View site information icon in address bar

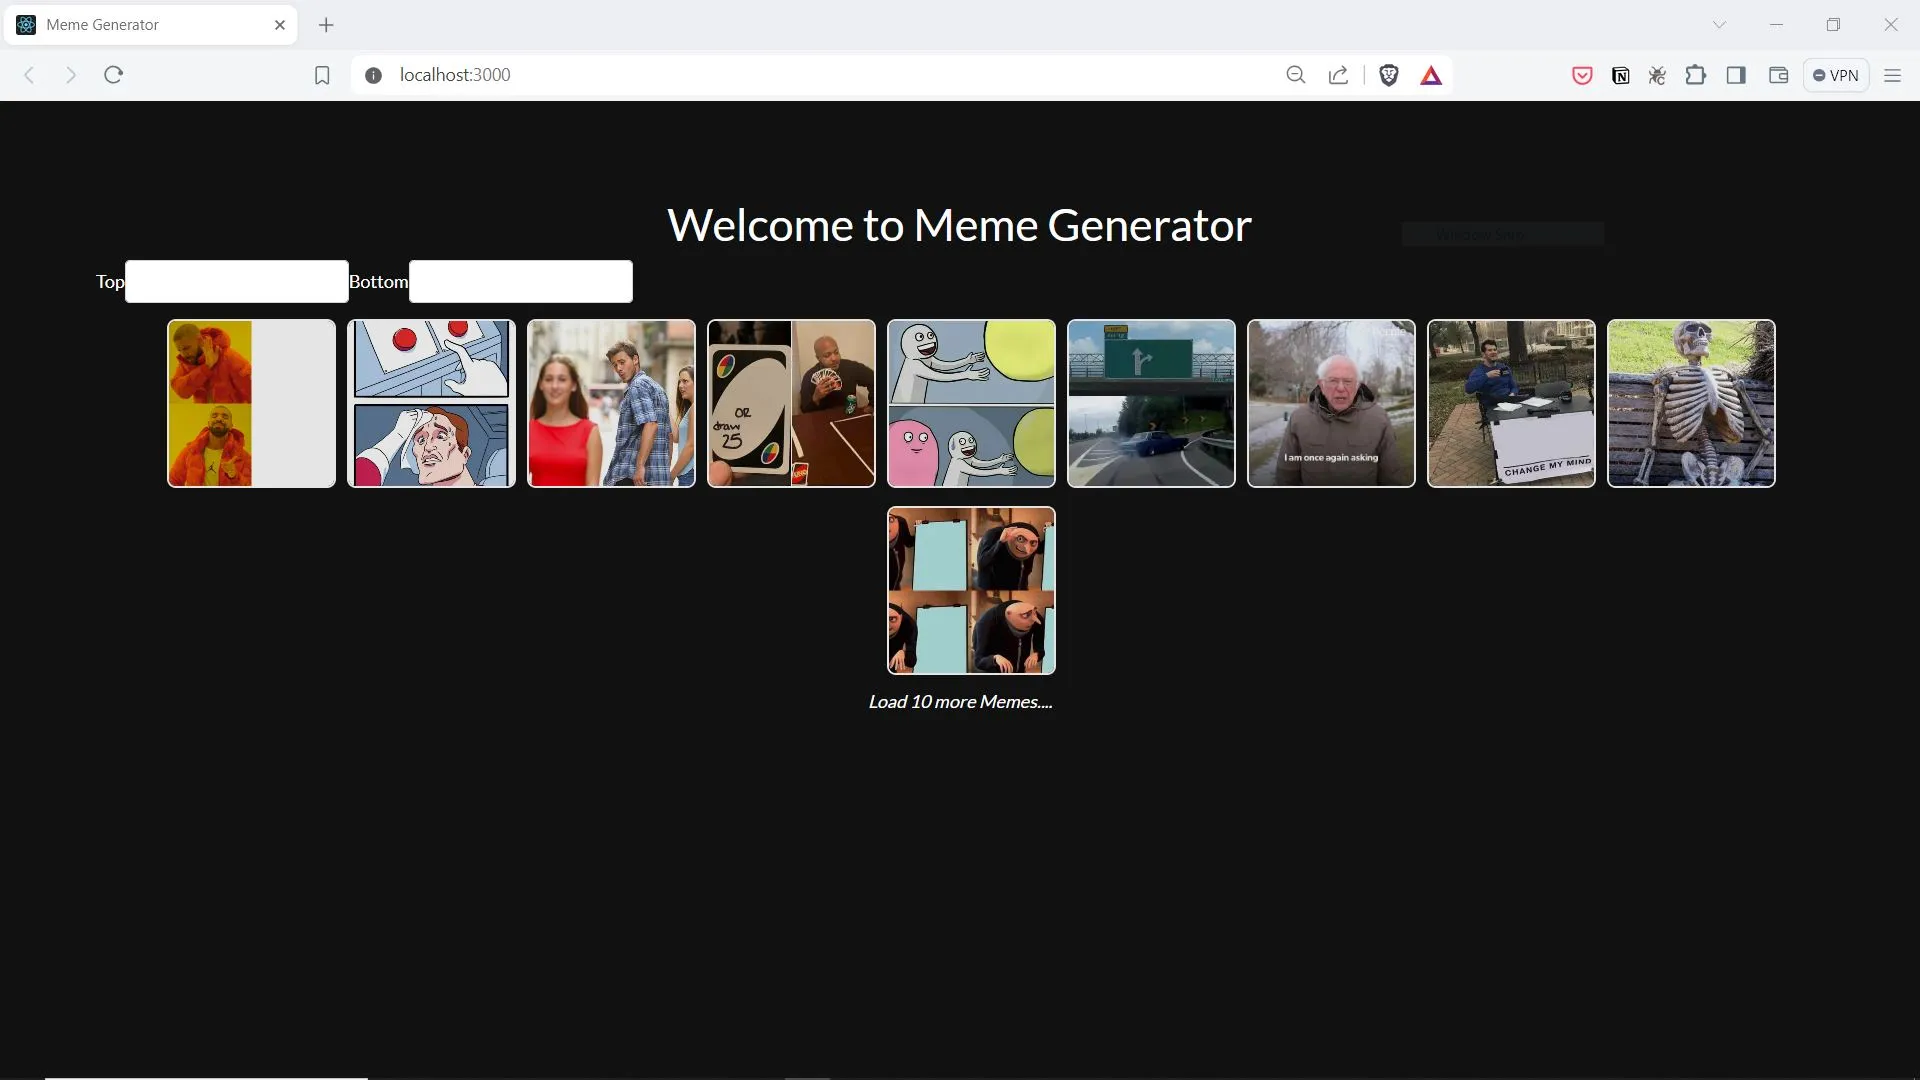click(374, 75)
